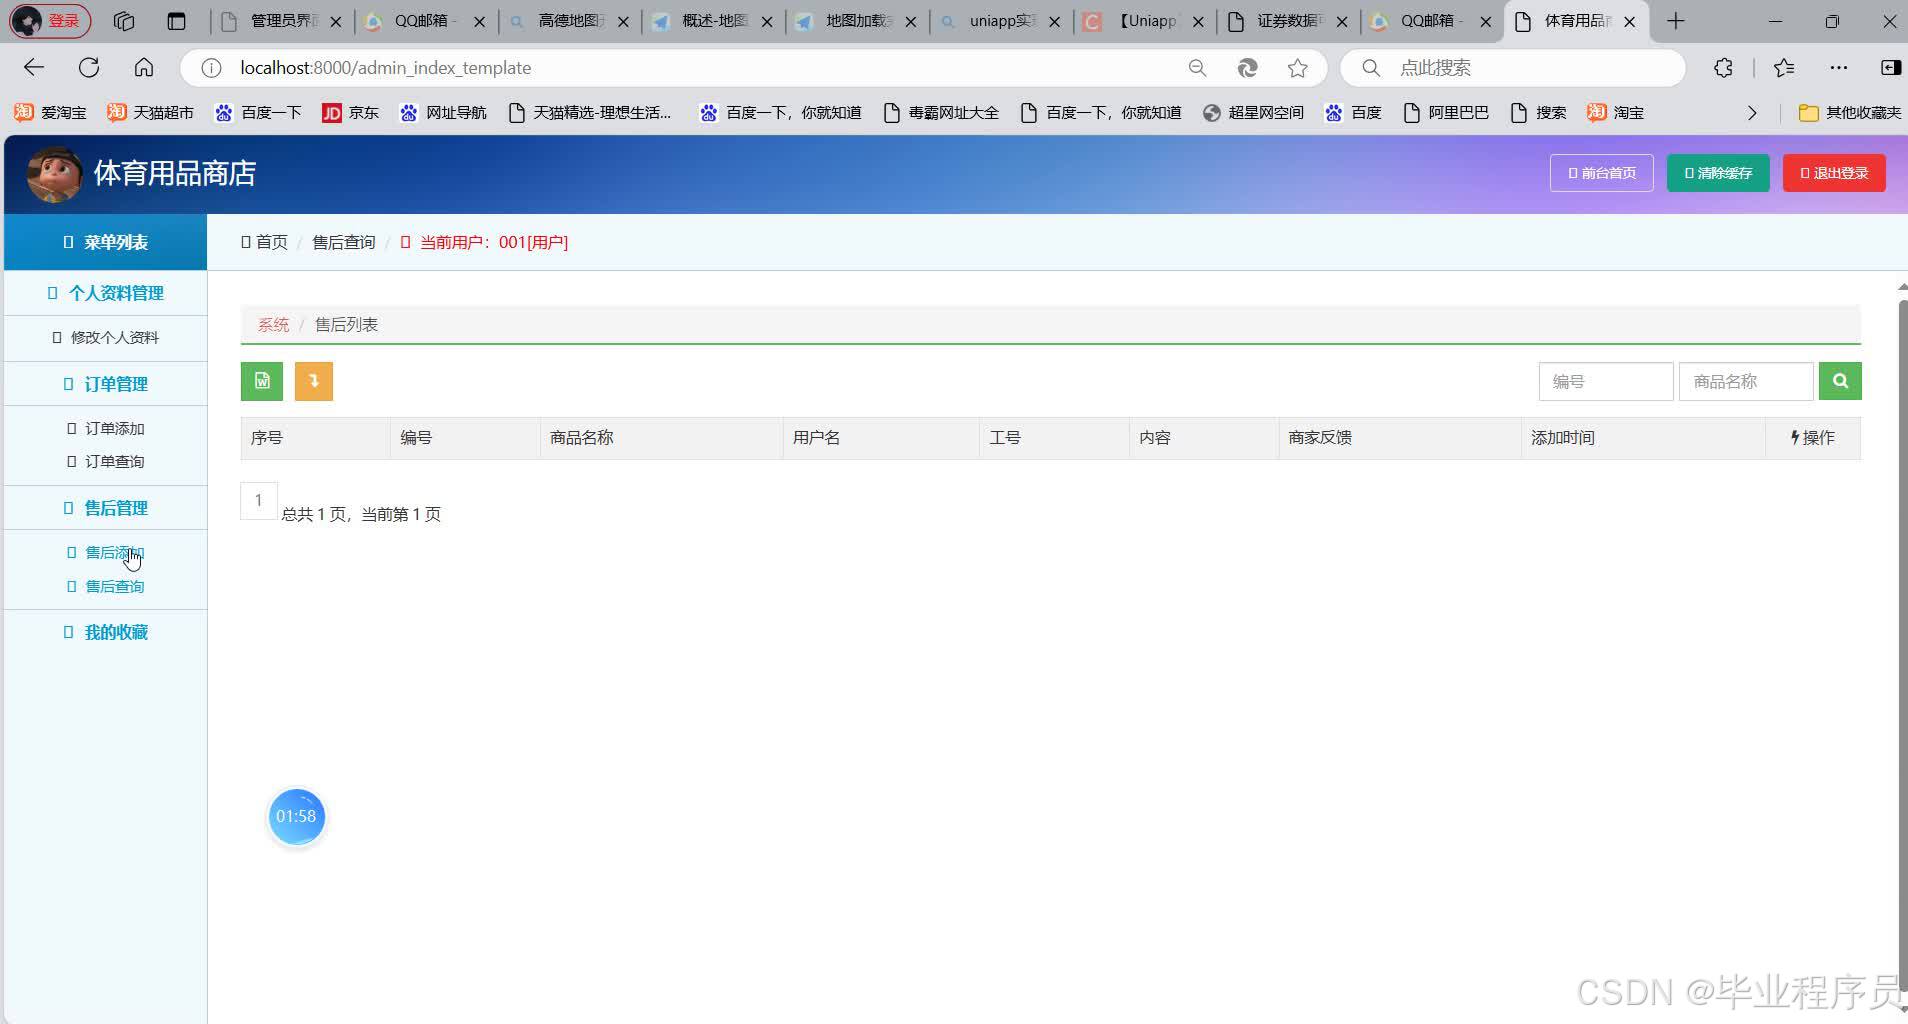The image size is (1908, 1024).
Task: Collapse the 售后管理 menu section
Action: (106, 508)
